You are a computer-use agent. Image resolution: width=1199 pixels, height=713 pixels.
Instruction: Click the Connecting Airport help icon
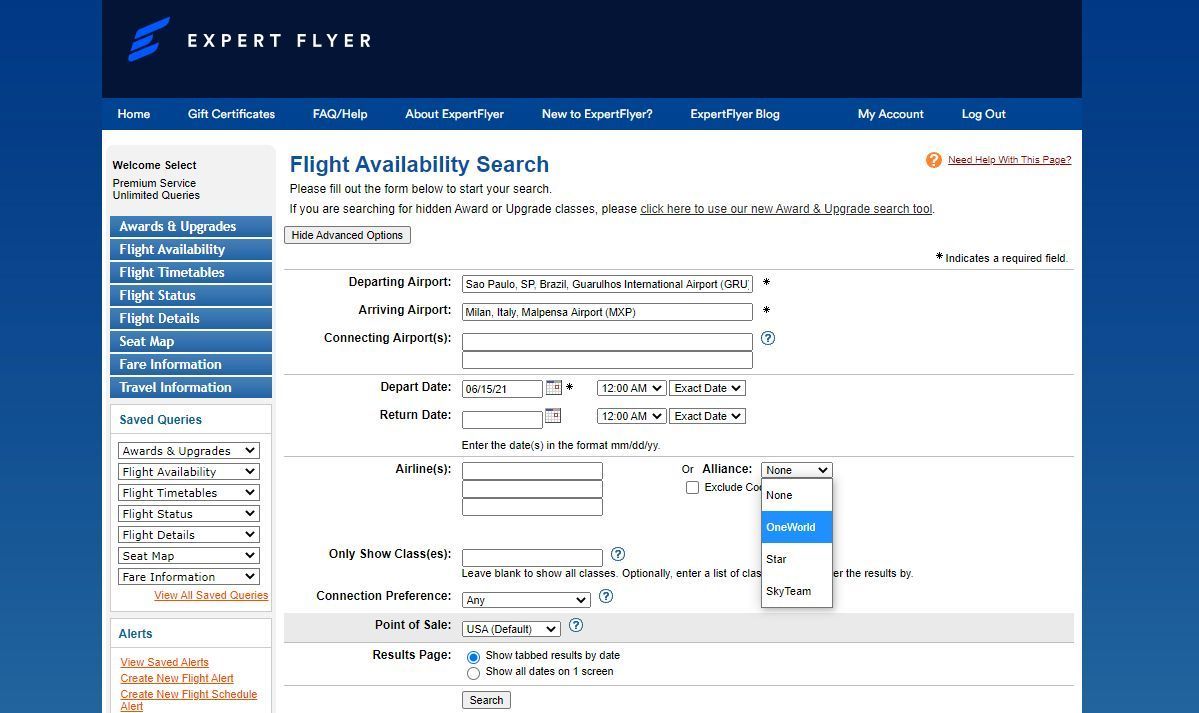coord(768,338)
